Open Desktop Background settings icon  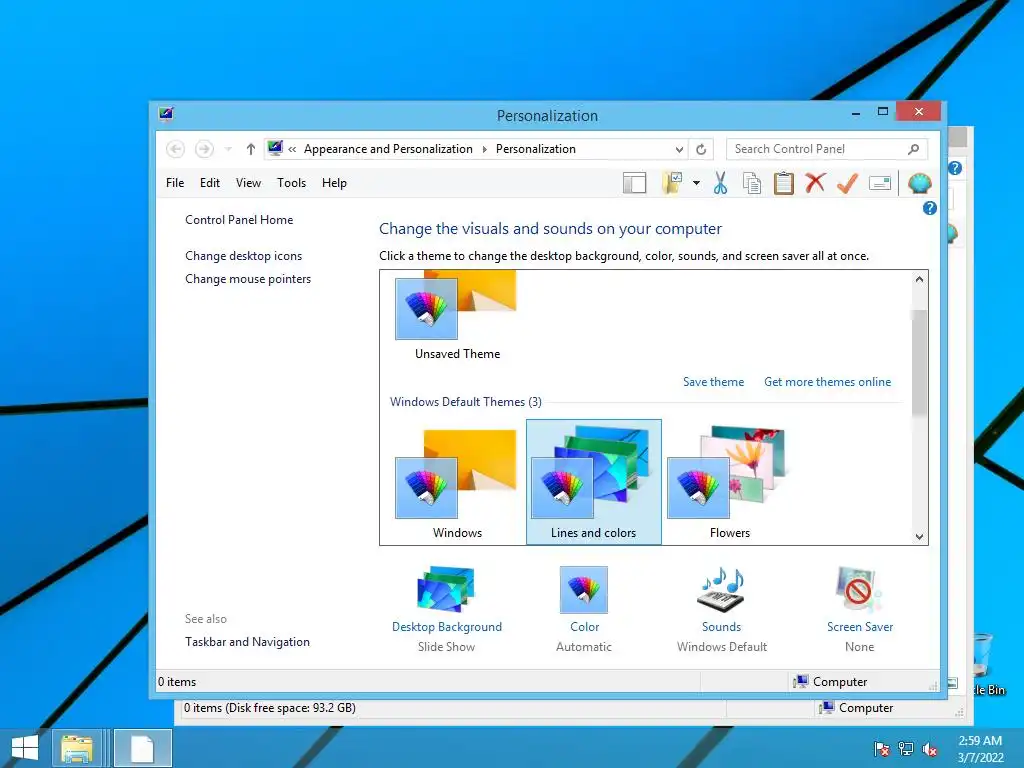(x=446, y=590)
